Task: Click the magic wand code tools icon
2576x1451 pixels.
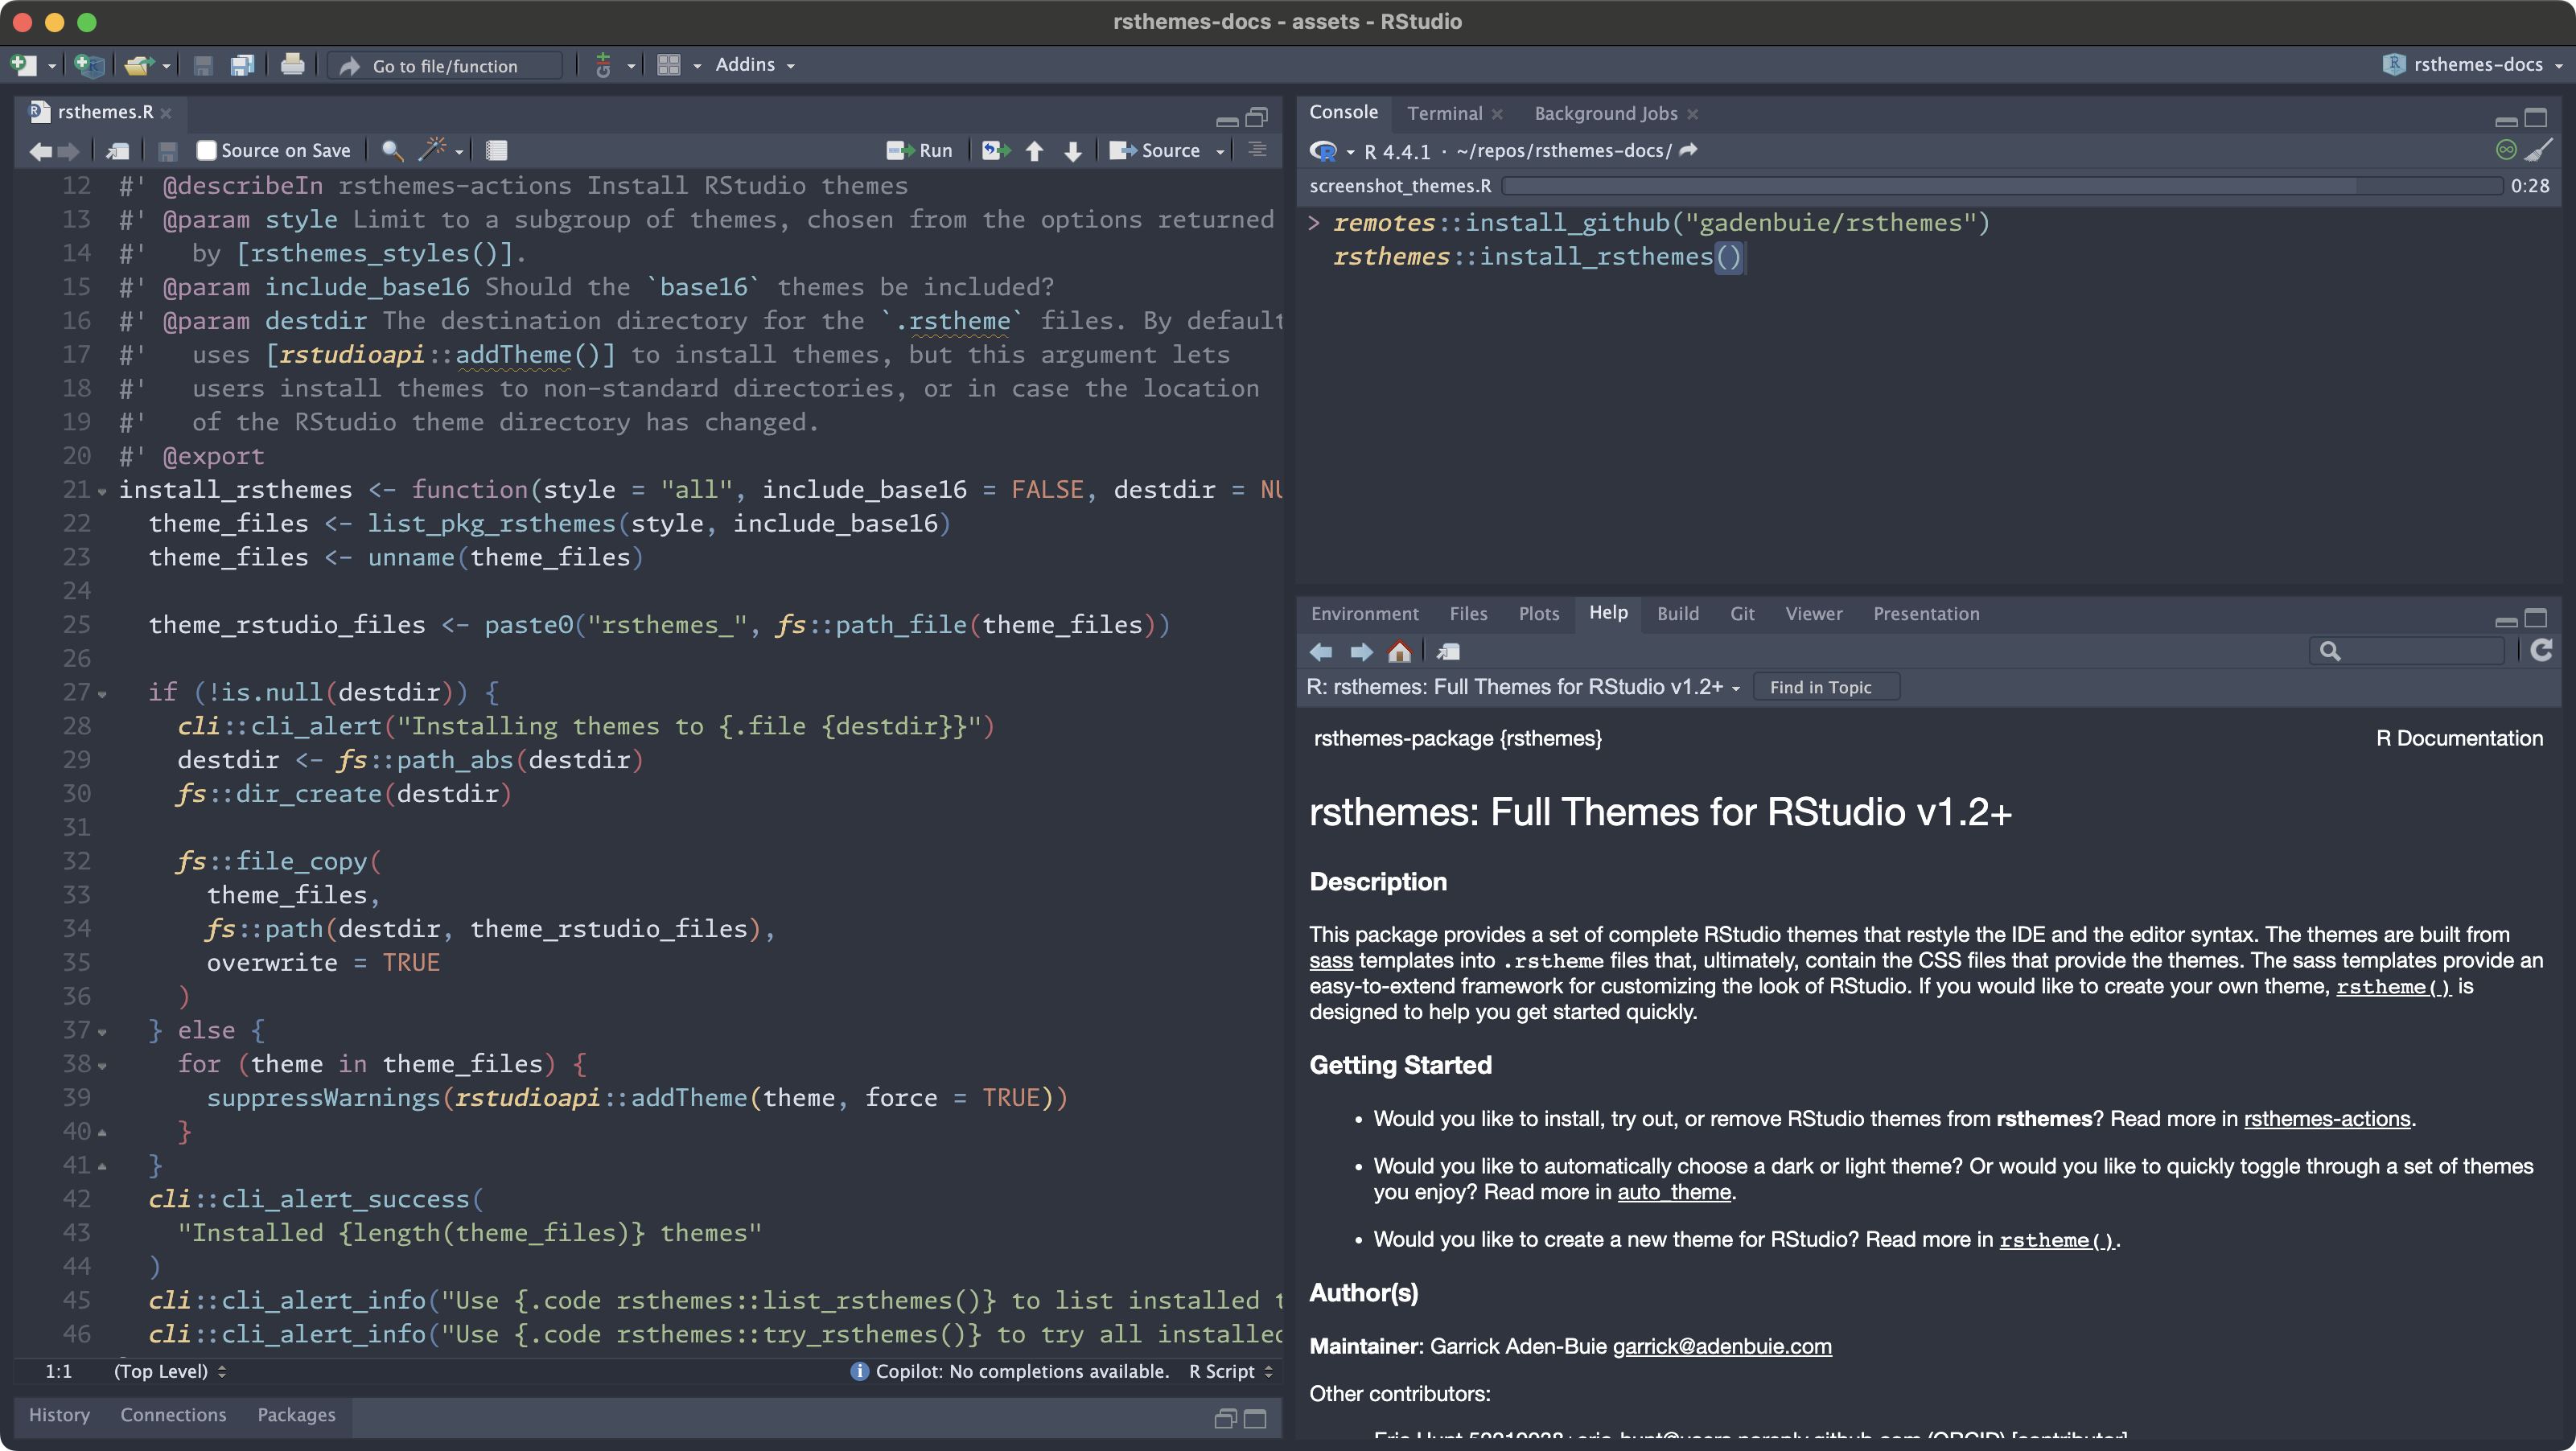Action: [x=433, y=150]
